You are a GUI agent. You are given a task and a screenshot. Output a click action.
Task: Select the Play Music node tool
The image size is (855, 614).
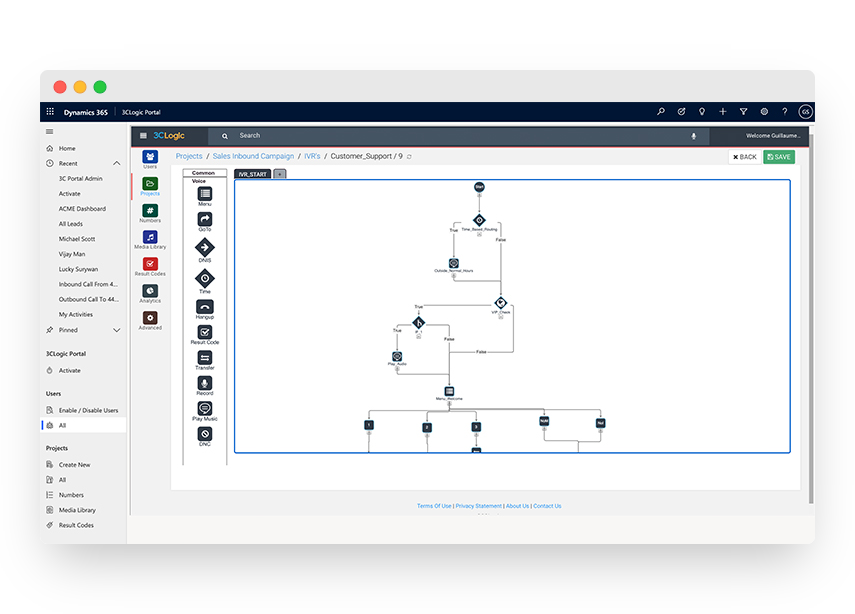[204, 408]
